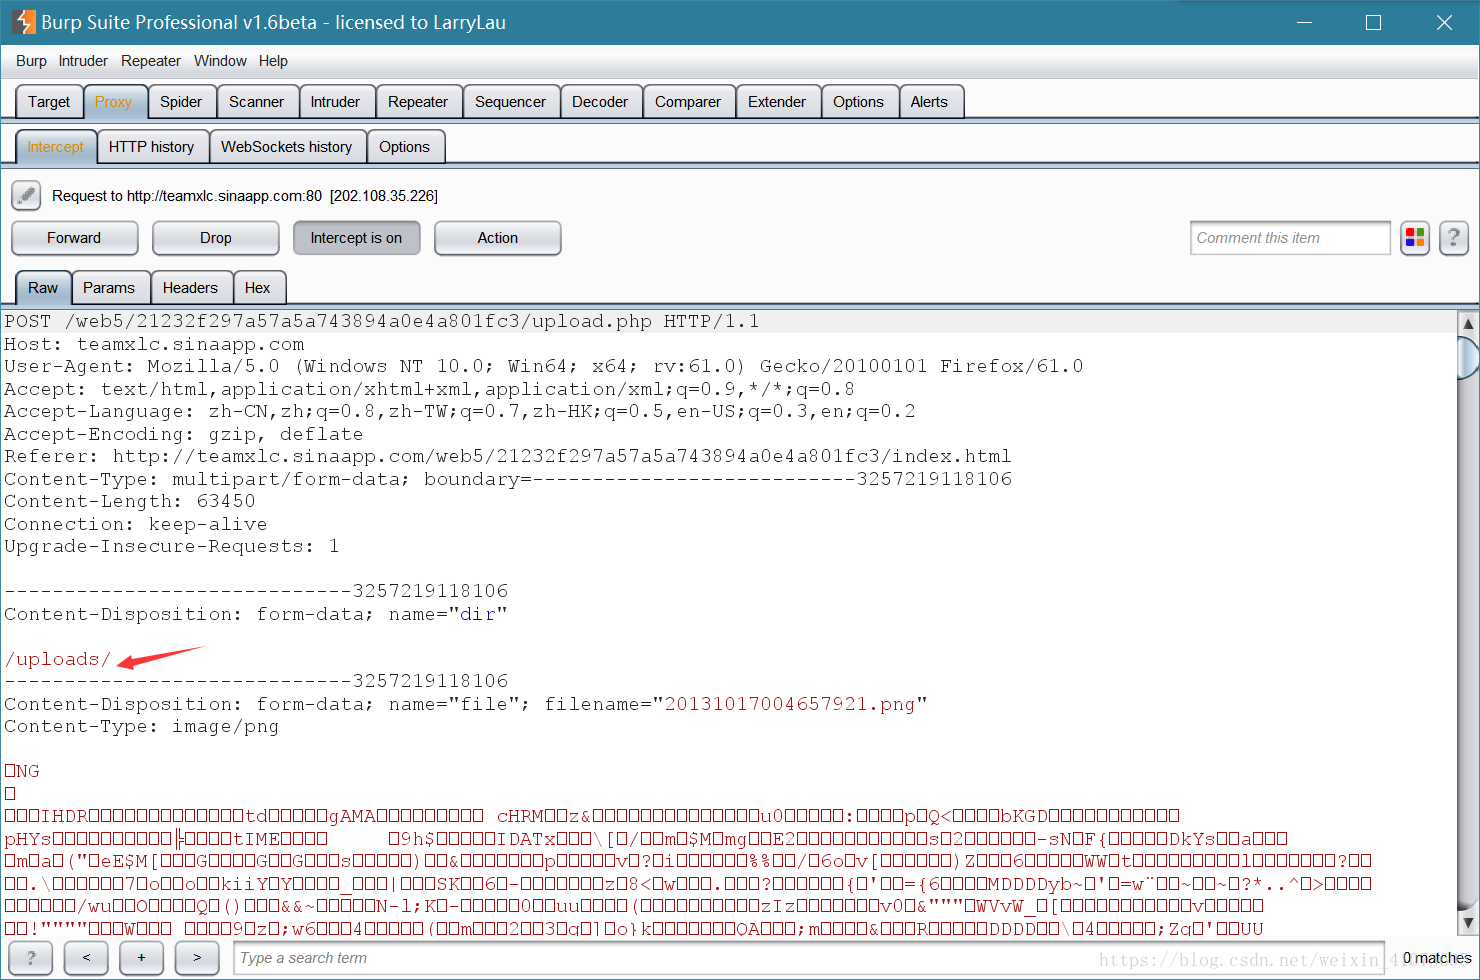Click the Referer header line

coord(508,456)
